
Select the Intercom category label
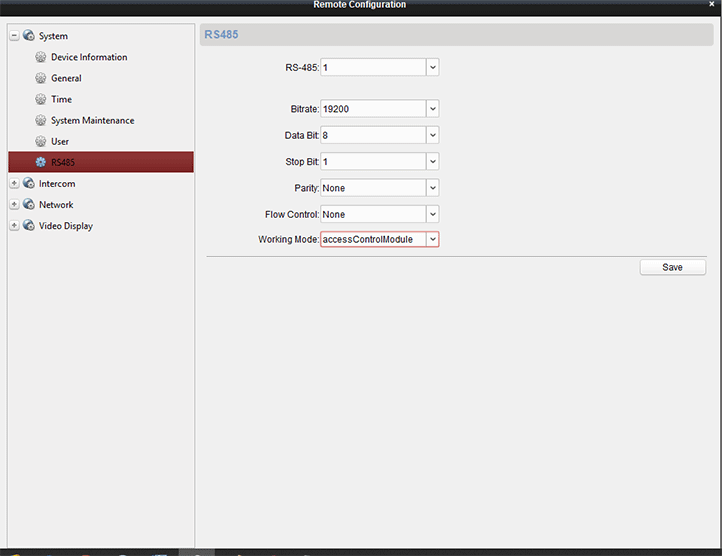pos(57,183)
